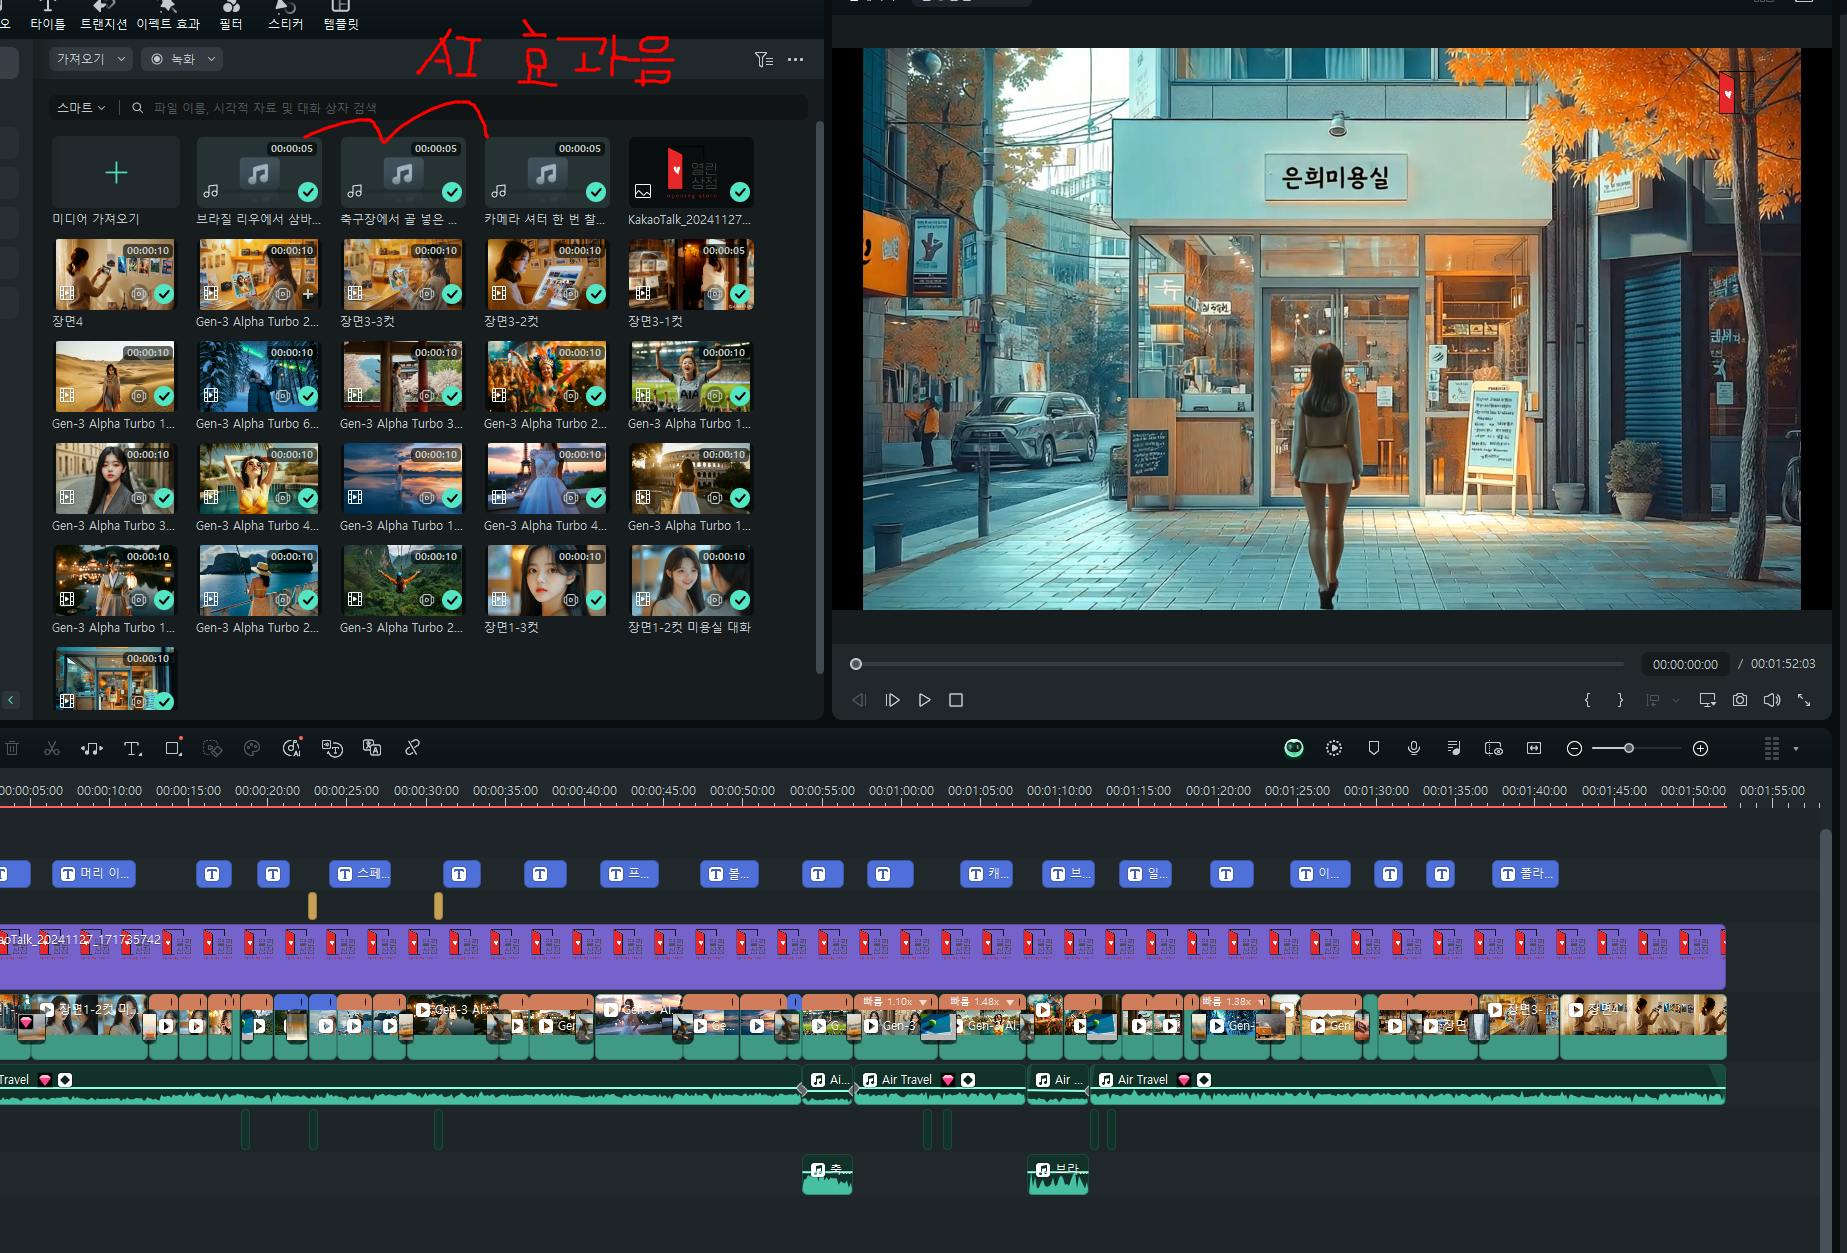1847x1253 pixels.
Task: Click the timeline zoom slider handle
Action: tap(1629, 748)
